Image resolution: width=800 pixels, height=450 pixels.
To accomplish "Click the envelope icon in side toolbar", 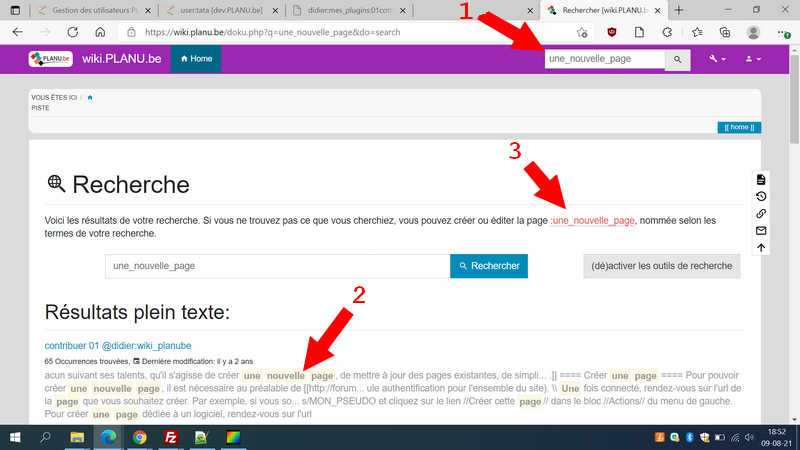I will (761, 230).
